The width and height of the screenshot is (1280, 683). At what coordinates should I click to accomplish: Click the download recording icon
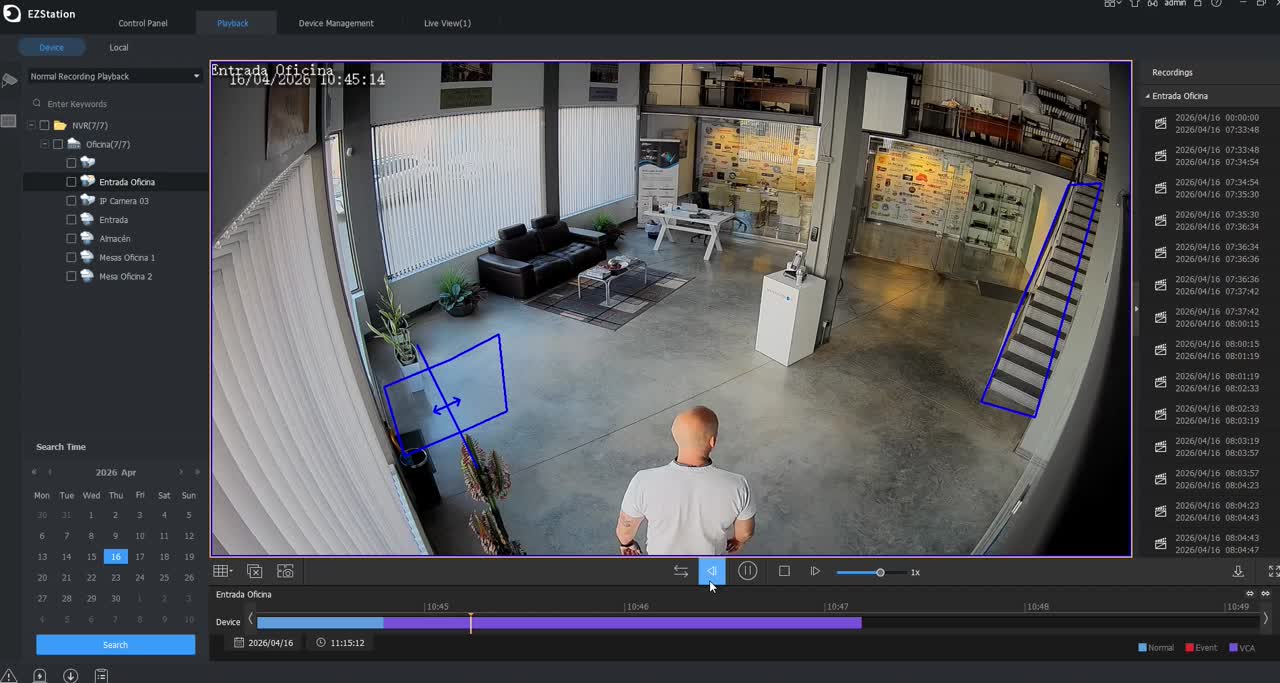tap(1238, 571)
